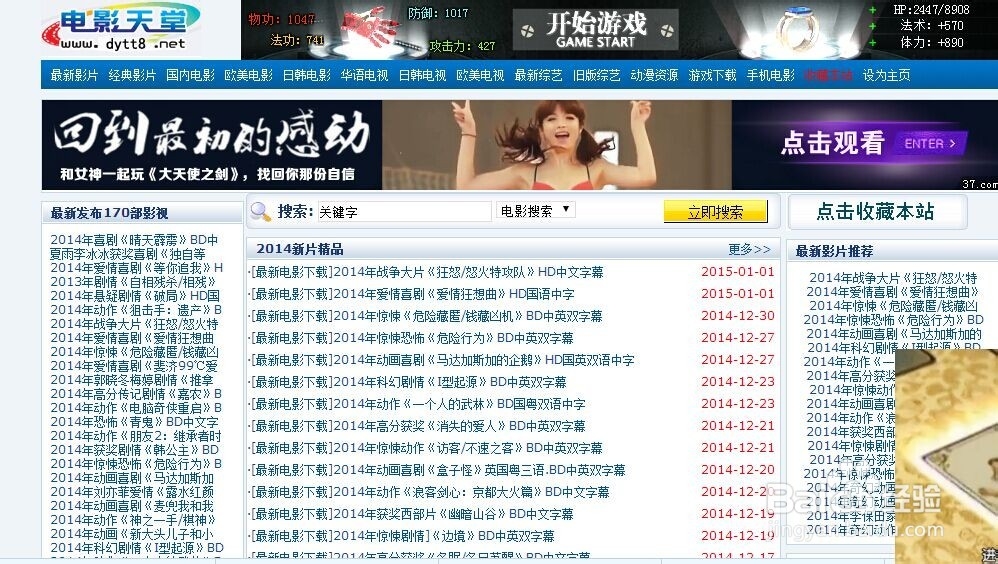The image size is (998, 564).
Task: Click the yellow 立即搜索 button
Action: [715, 211]
